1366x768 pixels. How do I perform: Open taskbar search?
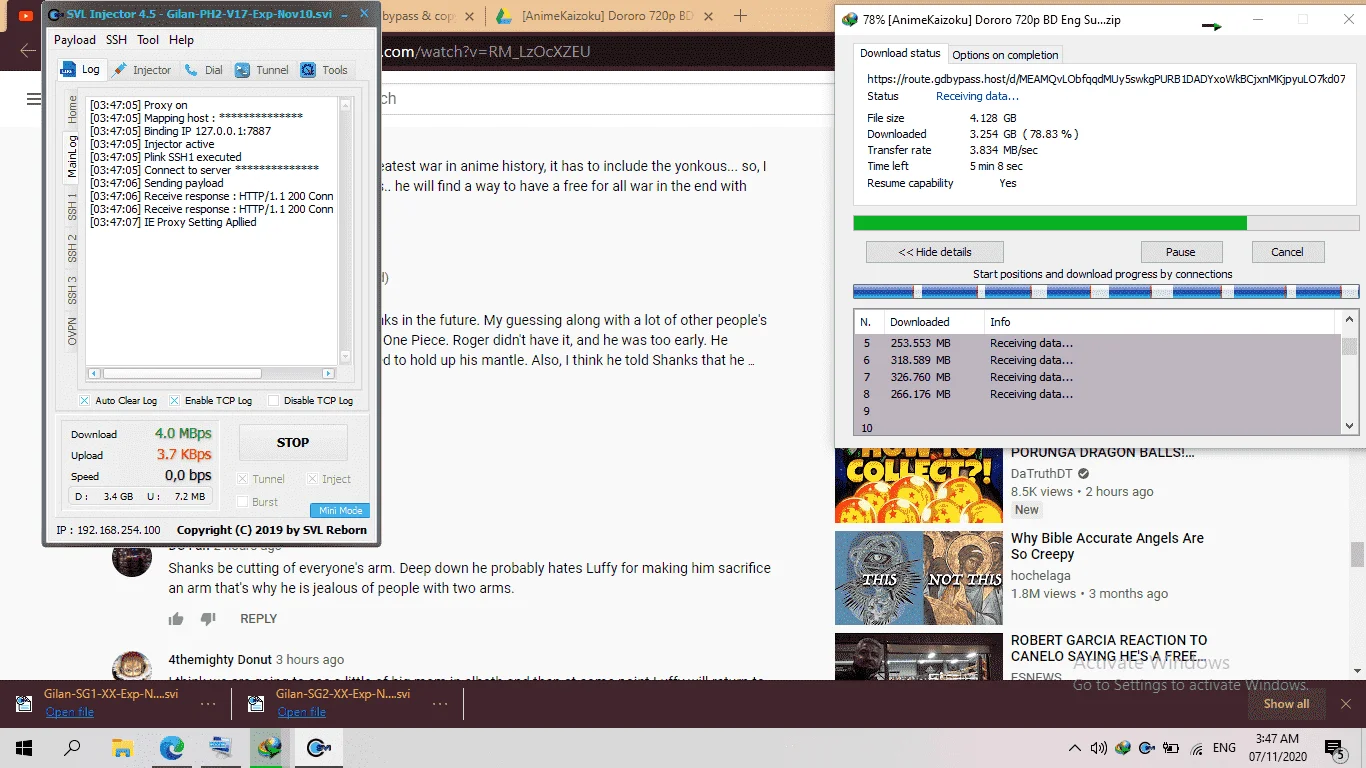click(72, 748)
